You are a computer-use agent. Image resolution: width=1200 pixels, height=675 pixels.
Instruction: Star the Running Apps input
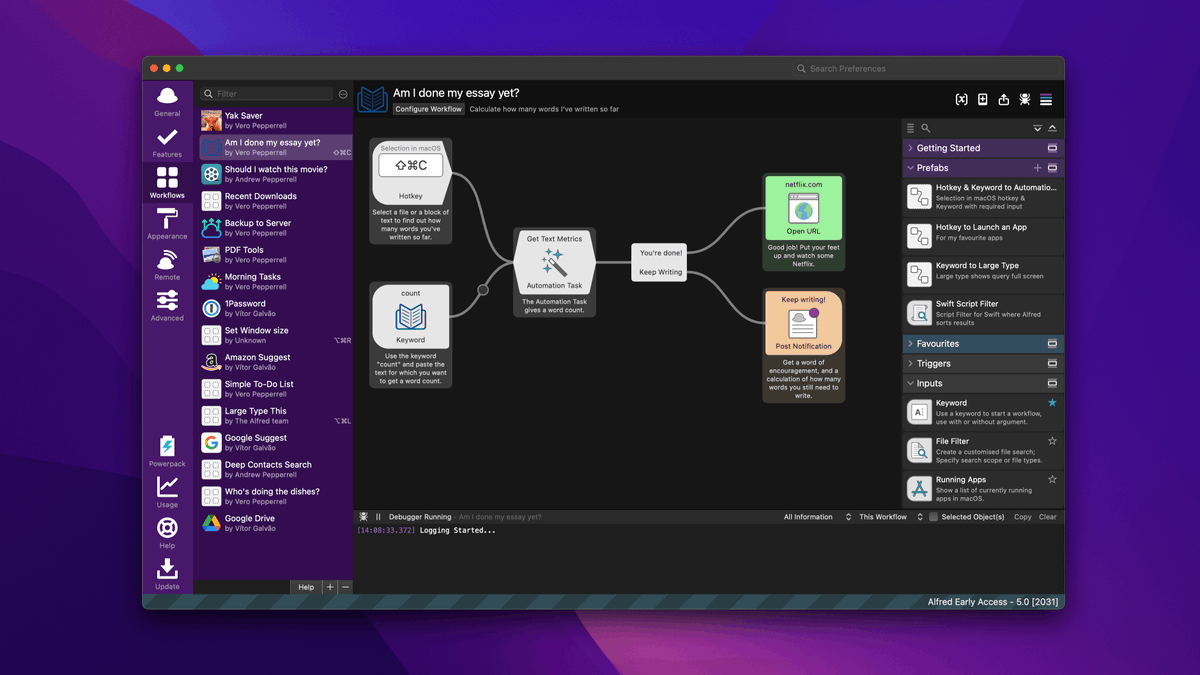pyautogui.click(x=1052, y=479)
